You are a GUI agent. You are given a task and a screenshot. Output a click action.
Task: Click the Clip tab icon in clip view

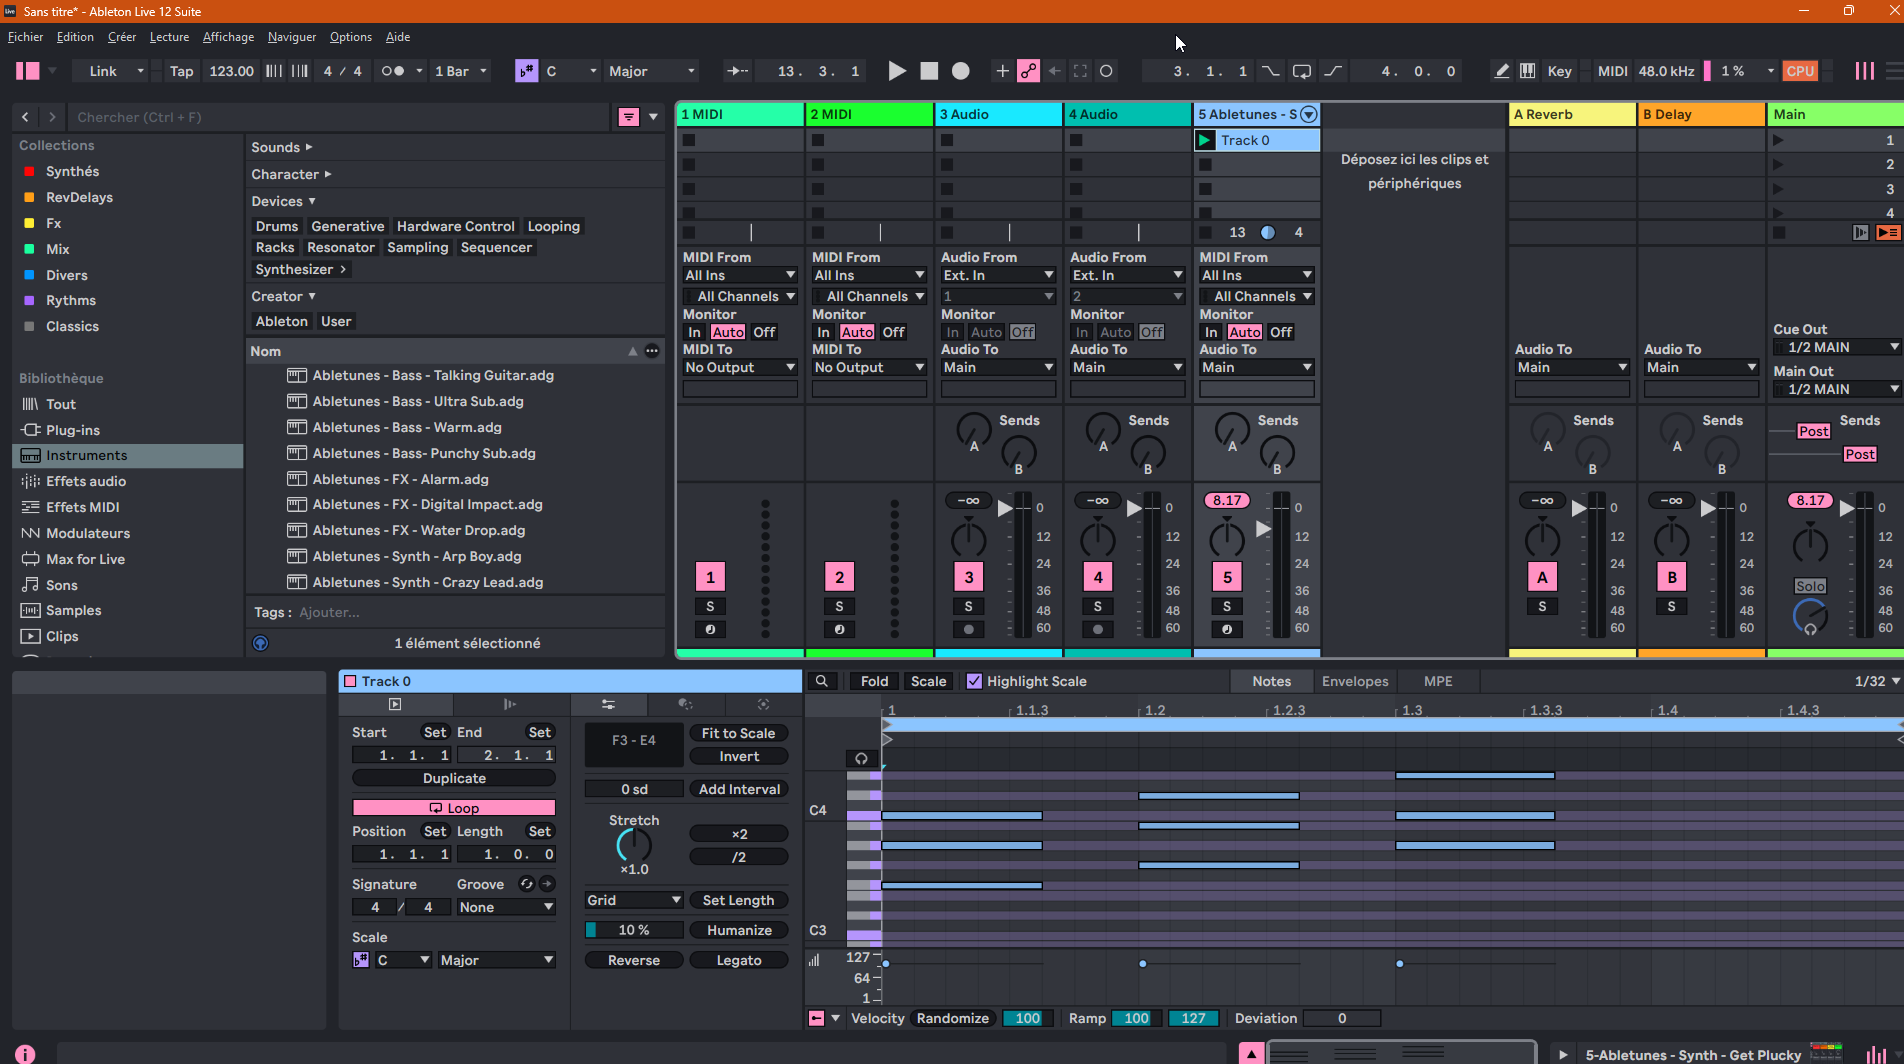[395, 704]
